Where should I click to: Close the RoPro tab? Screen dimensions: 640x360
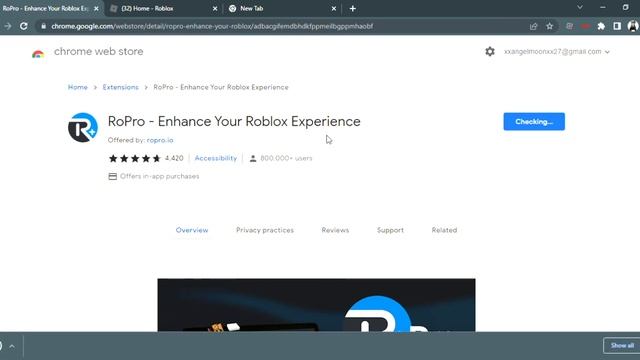(96, 8)
